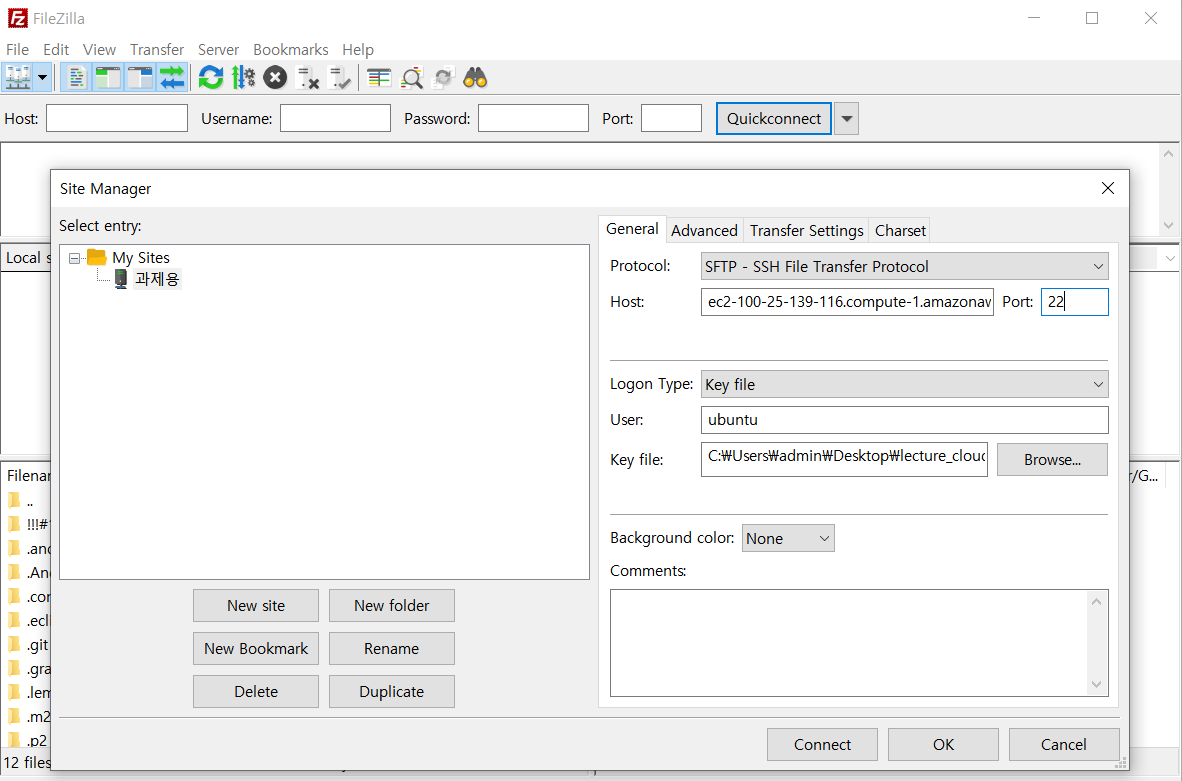This screenshot has width=1182, height=781.
Task: Click the Site Manager Port field
Action: tap(1074, 302)
